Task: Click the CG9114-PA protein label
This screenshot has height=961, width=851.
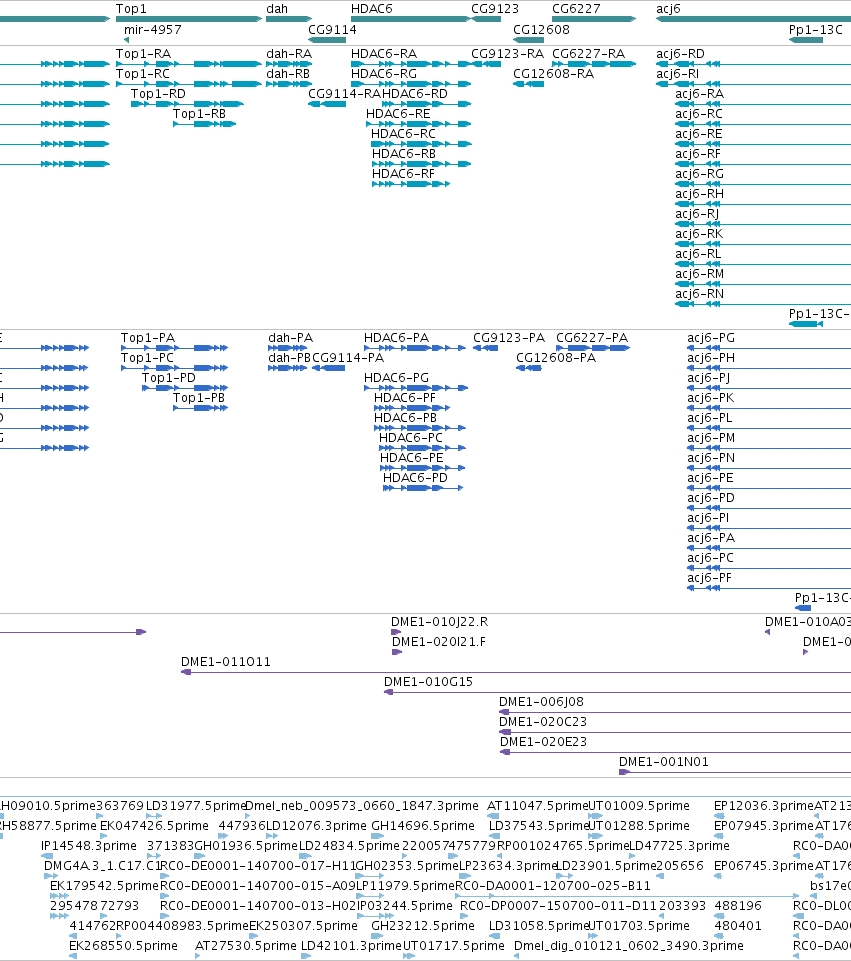Action: tap(348, 357)
